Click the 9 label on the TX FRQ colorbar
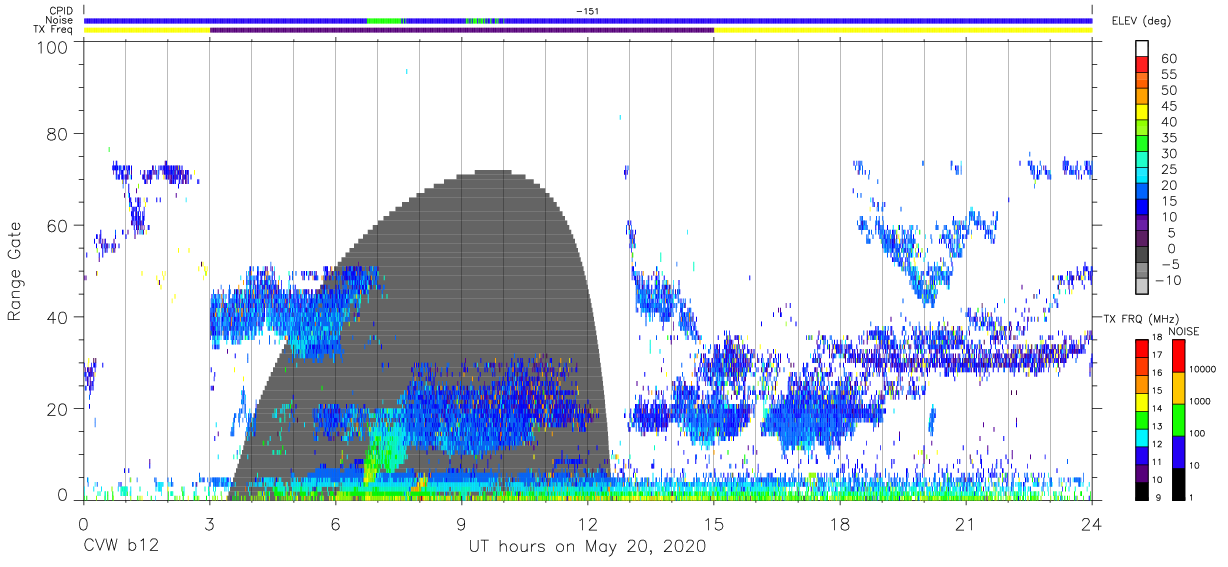 1158,498
